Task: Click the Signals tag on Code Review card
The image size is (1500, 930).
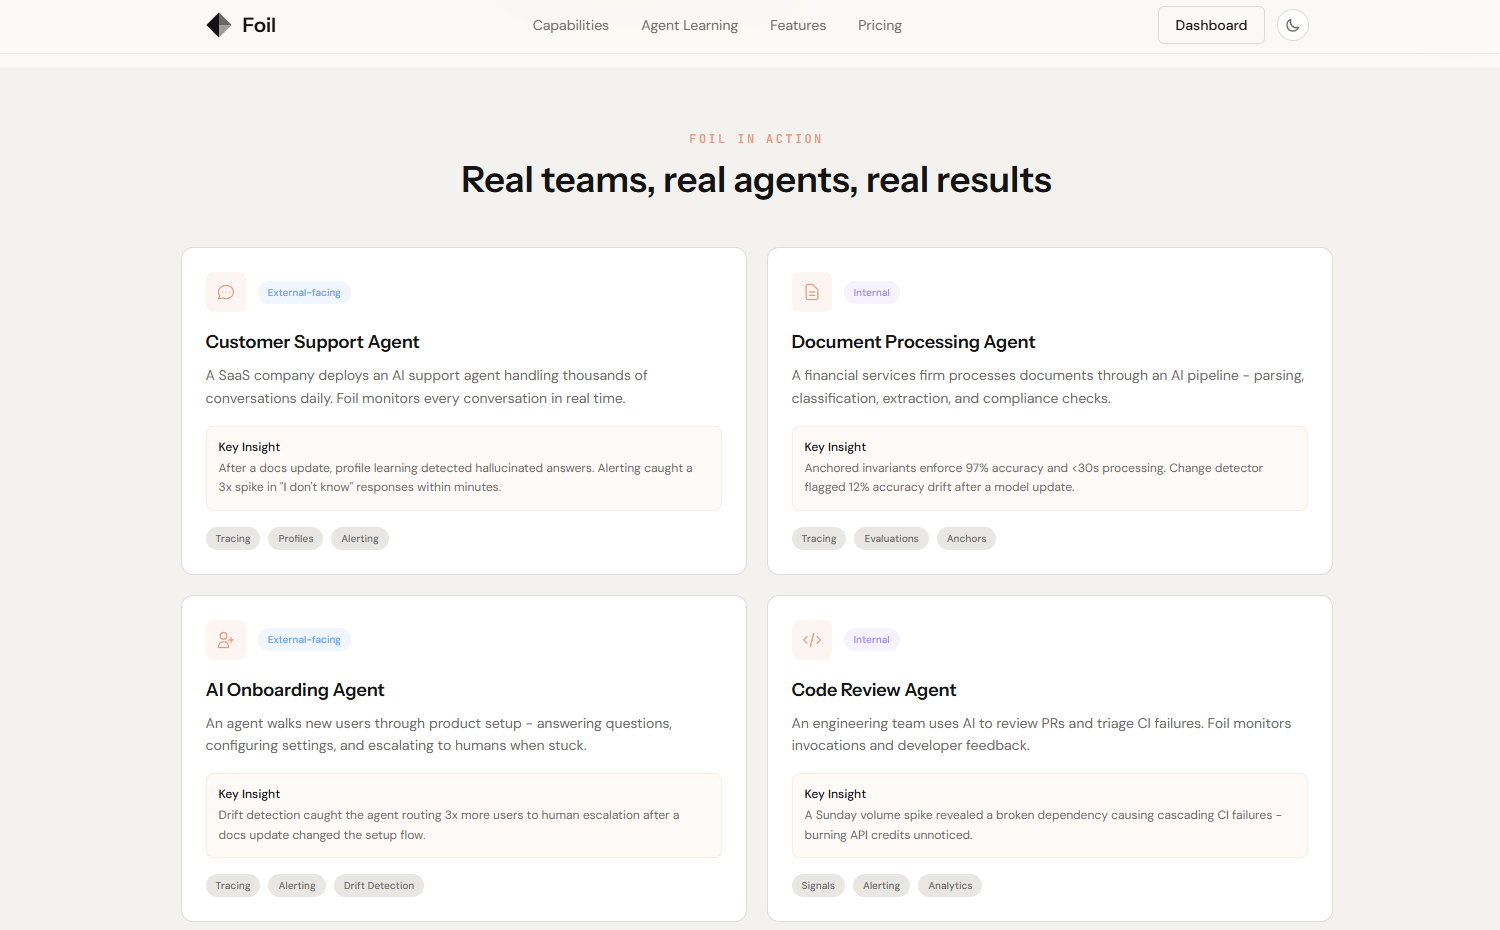Action: click(818, 886)
